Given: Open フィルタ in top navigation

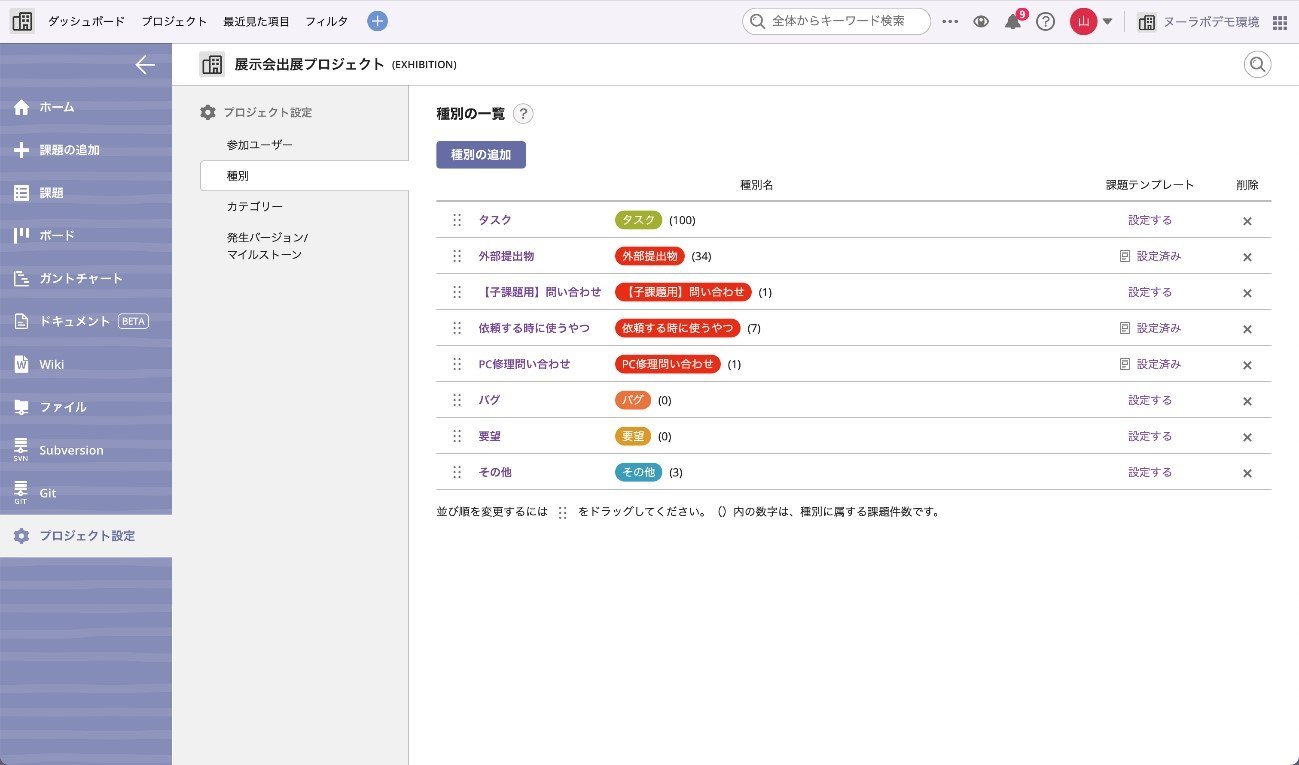Looking at the screenshot, I should [x=327, y=21].
